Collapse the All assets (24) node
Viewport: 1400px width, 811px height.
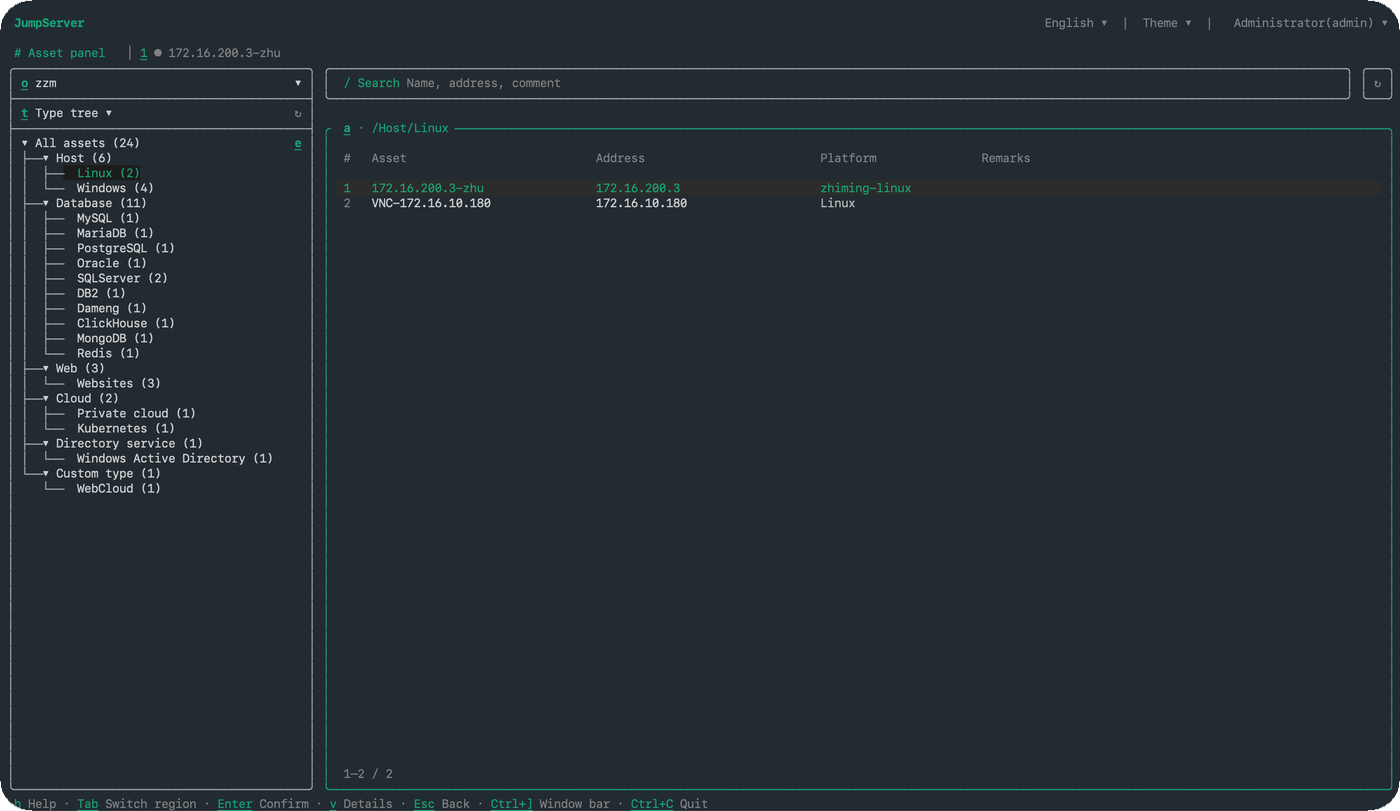click(x=25, y=144)
